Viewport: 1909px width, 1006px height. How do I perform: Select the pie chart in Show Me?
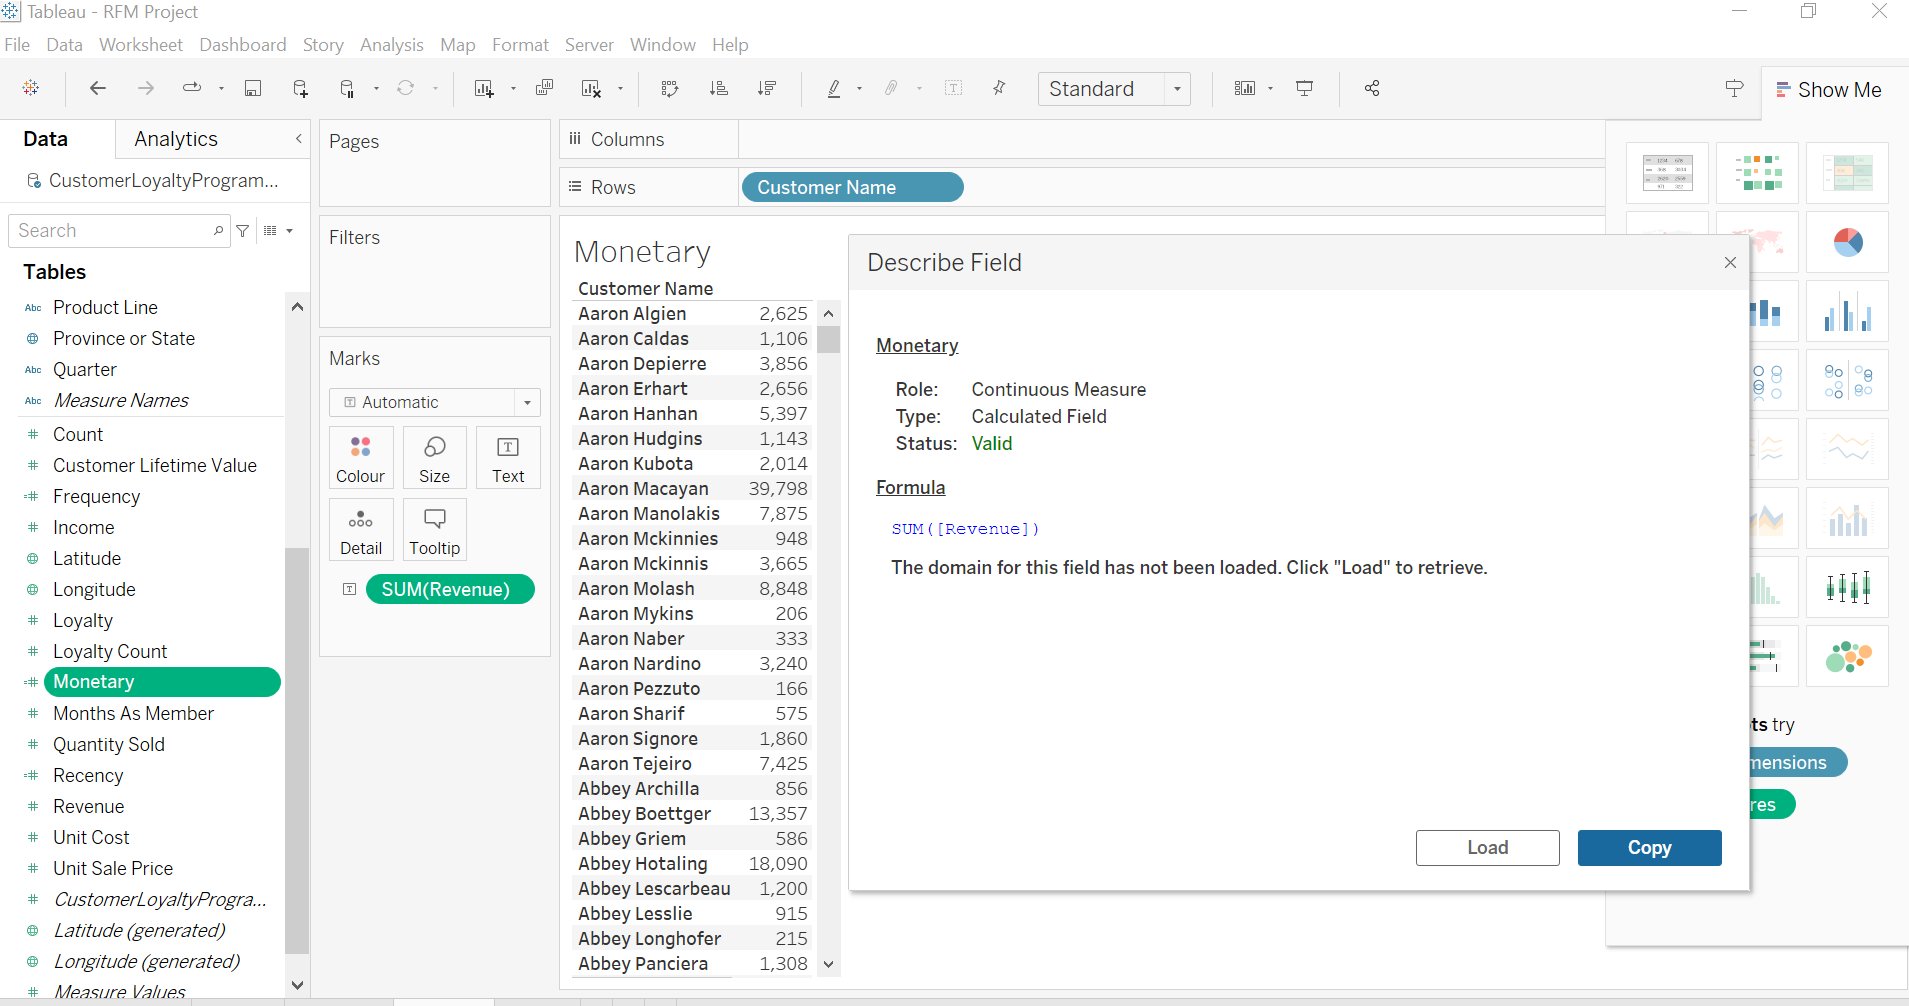pyautogui.click(x=1847, y=242)
